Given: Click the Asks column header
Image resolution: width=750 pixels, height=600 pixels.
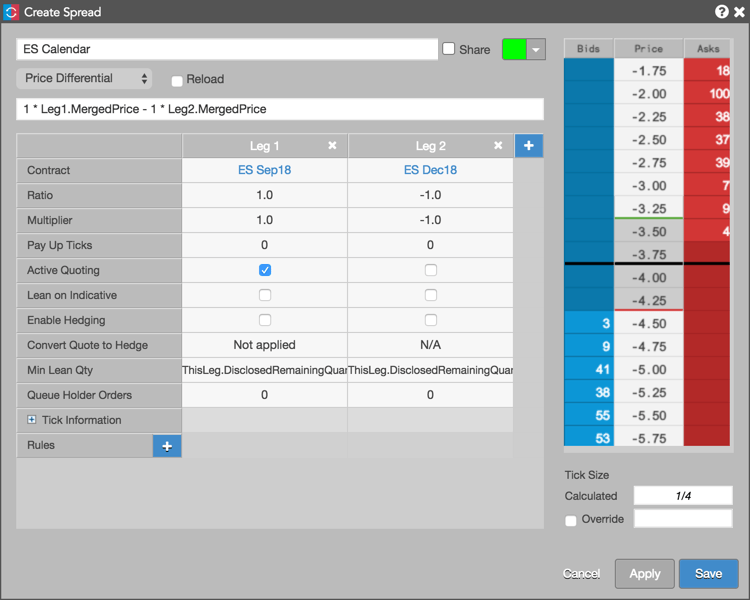Looking at the screenshot, I should coord(708,48).
